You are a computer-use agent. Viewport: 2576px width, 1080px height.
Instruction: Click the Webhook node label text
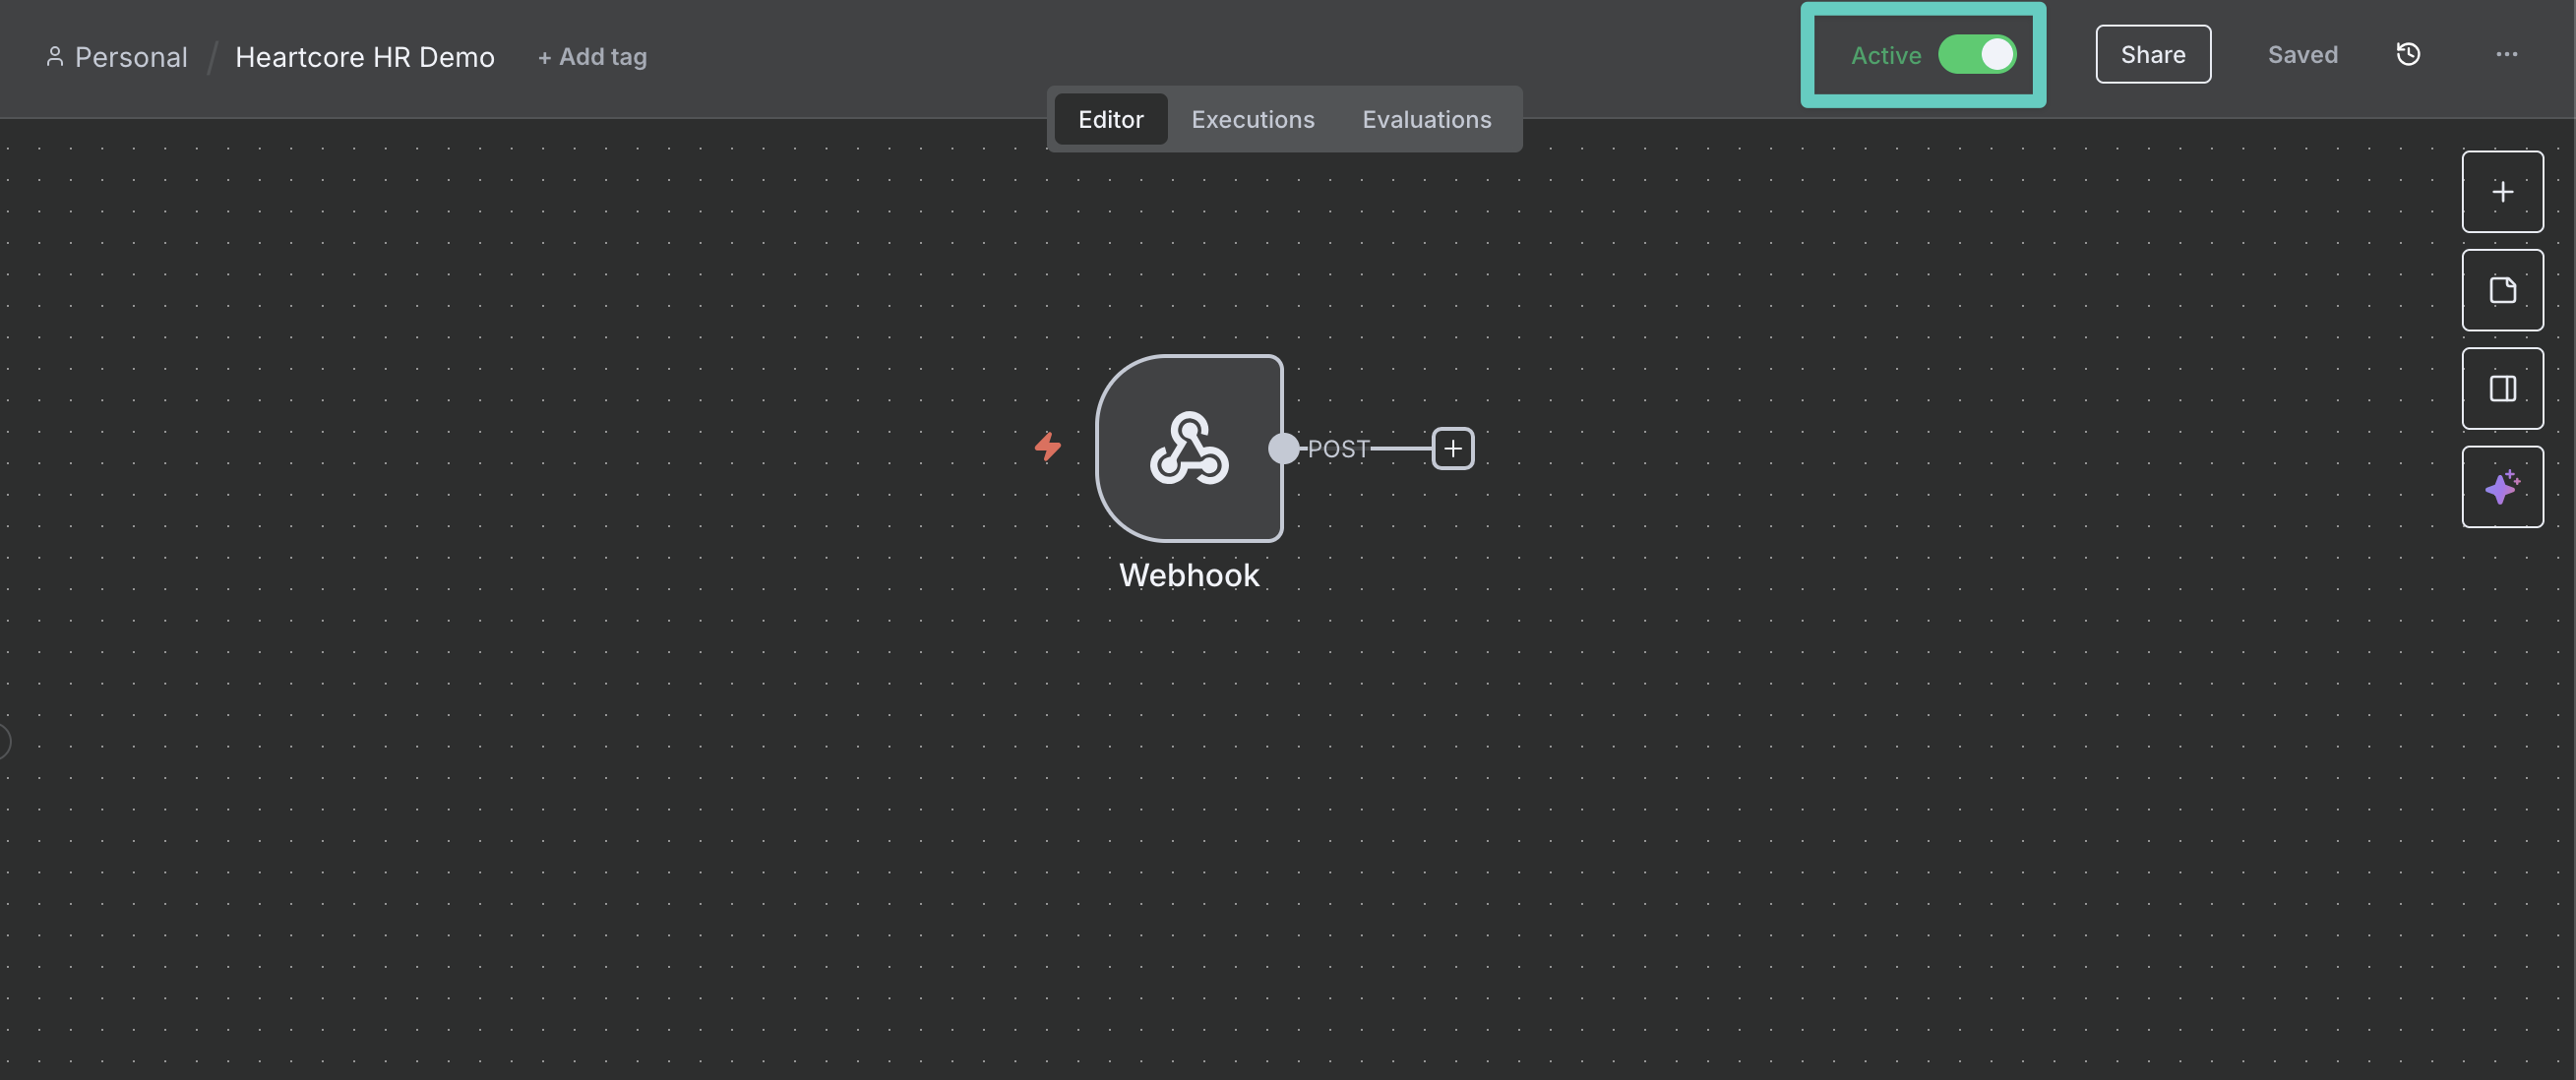click(x=1188, y=575)
